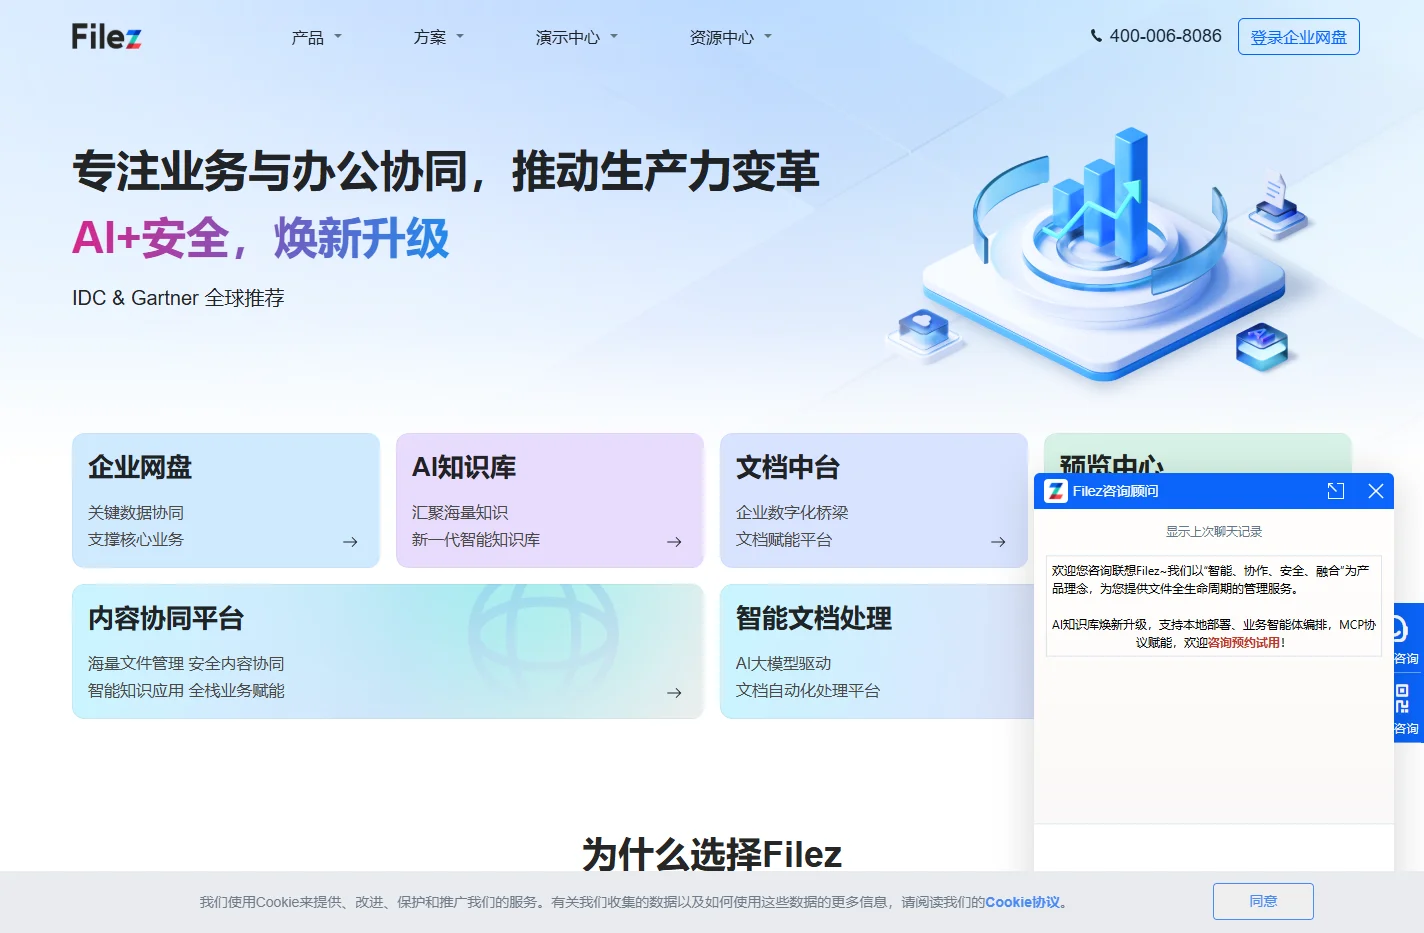This screenshot has width=1424, height=933.
Task: Click the 400-006-8086 phone number
Action: click(1166, 36)
